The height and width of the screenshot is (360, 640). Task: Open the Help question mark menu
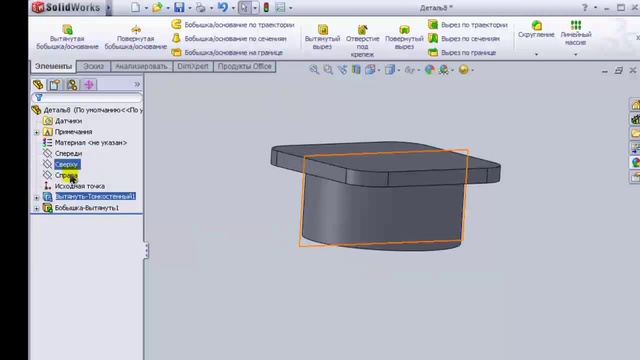[584, 7]
